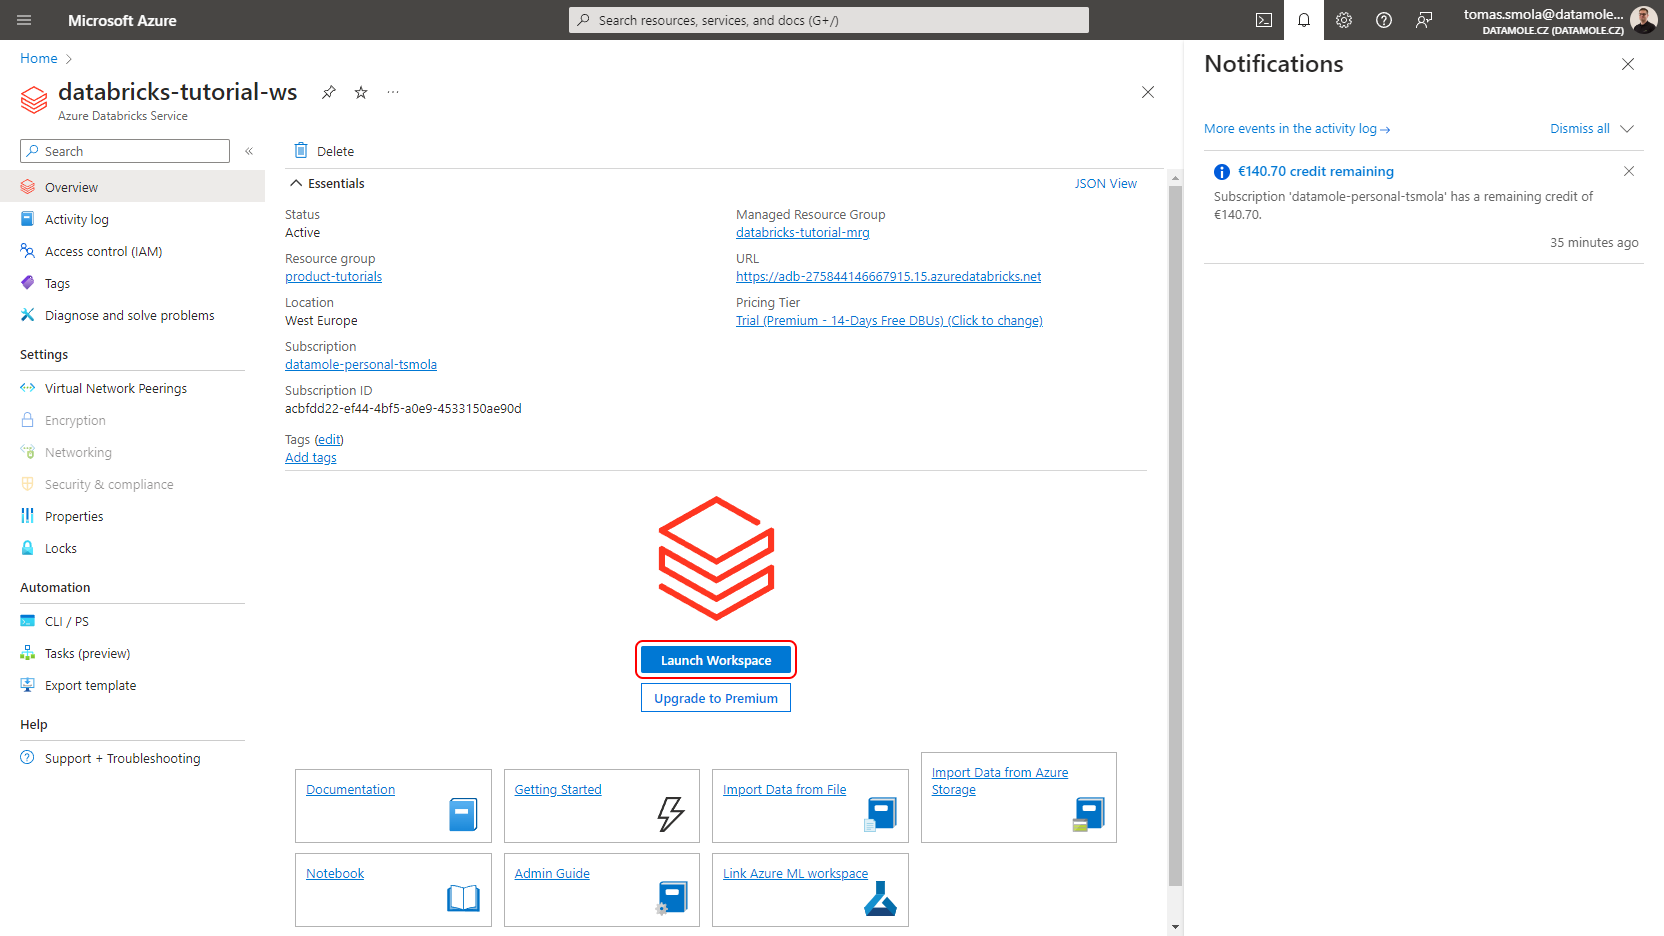Image resolution: width=1664 pixels, height=936 pixels.
Task: Open the Notebook tile link
Action: (x=335, y=874)
